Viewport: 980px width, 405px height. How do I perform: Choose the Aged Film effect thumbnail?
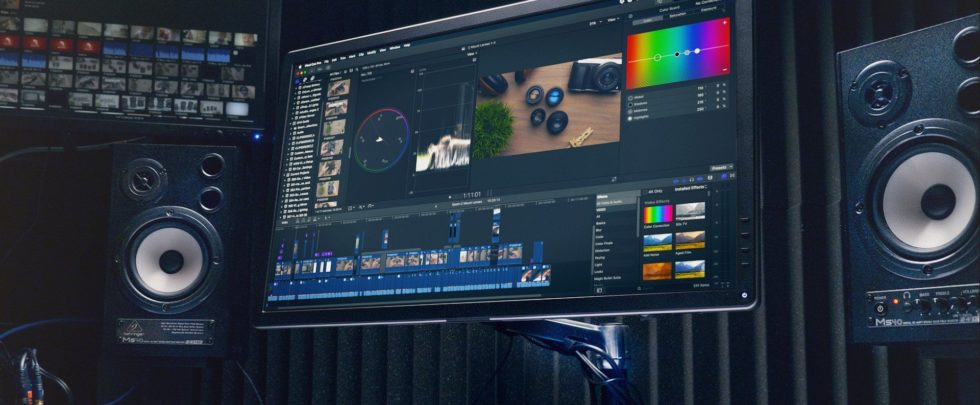pos(690,240)
